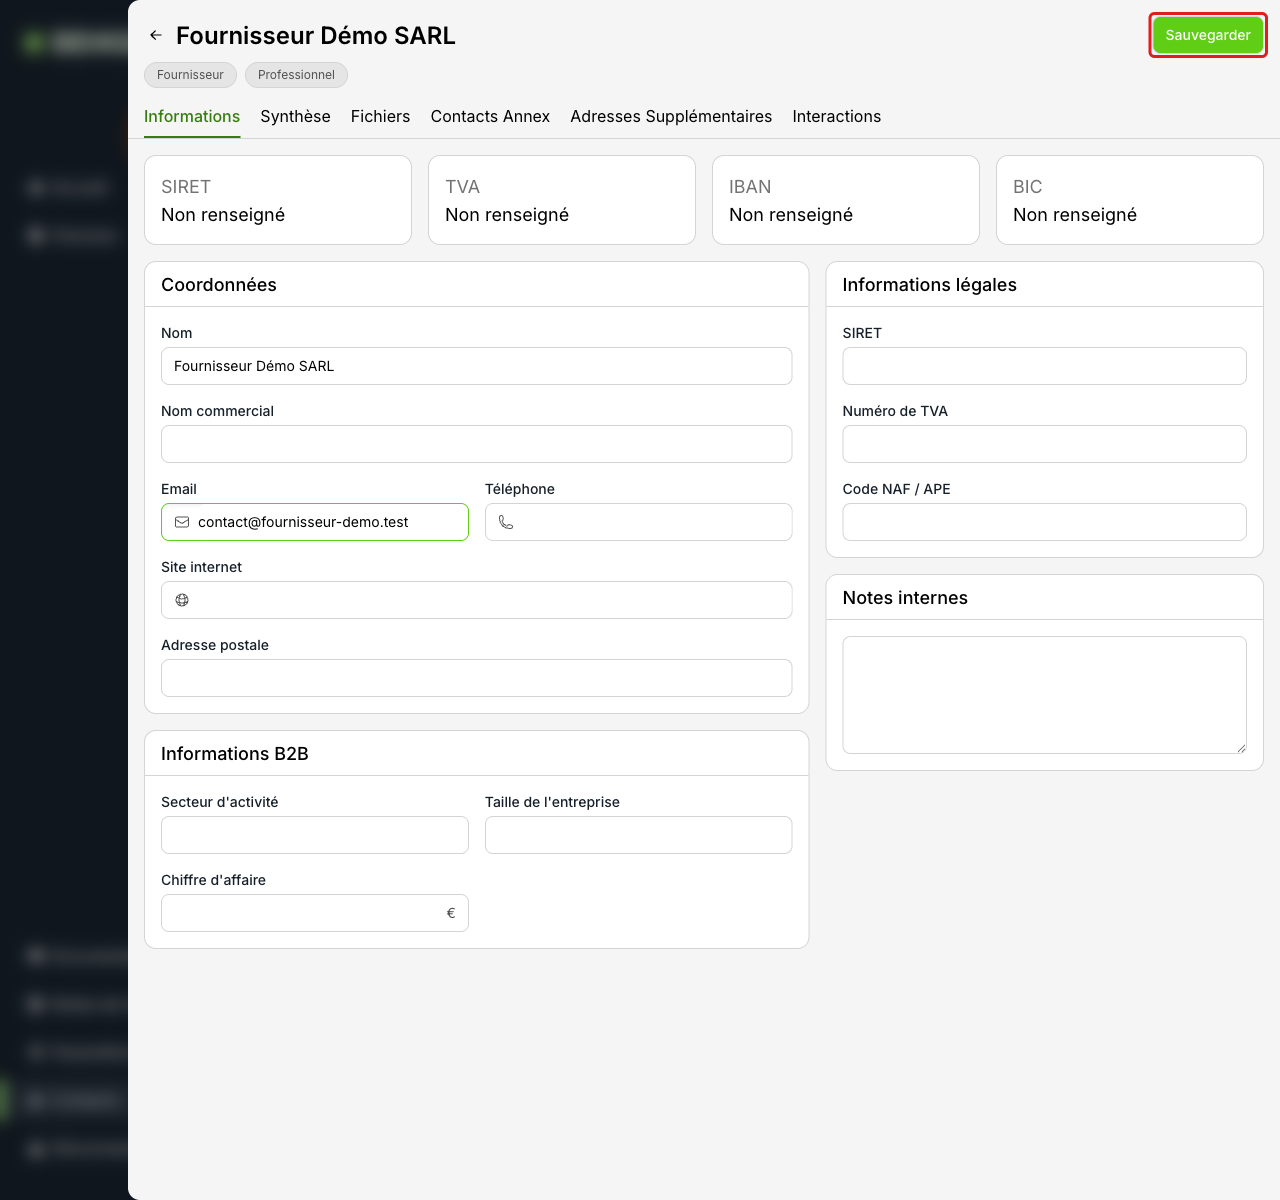Save changes with Sauvegarder button
Image resolution: width=1280 pixels, height=1200 pixels.
click(x=1208, y=35)
